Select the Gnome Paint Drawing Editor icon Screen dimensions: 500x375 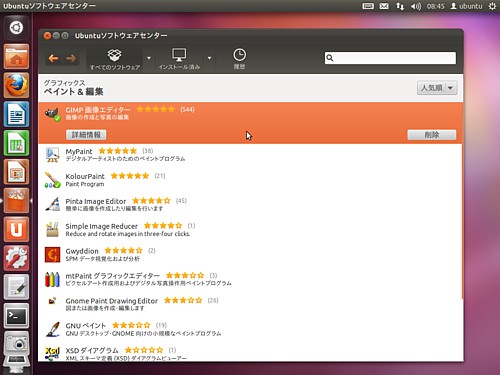(52, 301)
